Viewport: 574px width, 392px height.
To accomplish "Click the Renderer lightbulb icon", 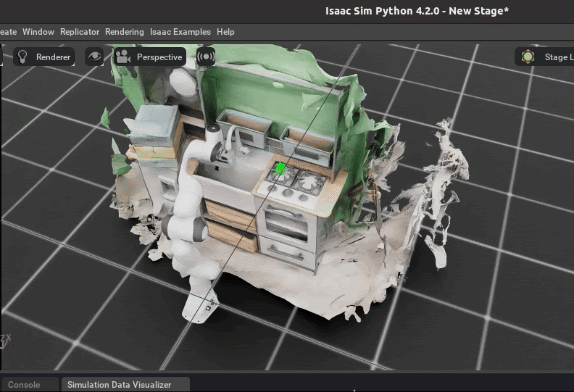I will pyautogui.click(x=23, y=57).
